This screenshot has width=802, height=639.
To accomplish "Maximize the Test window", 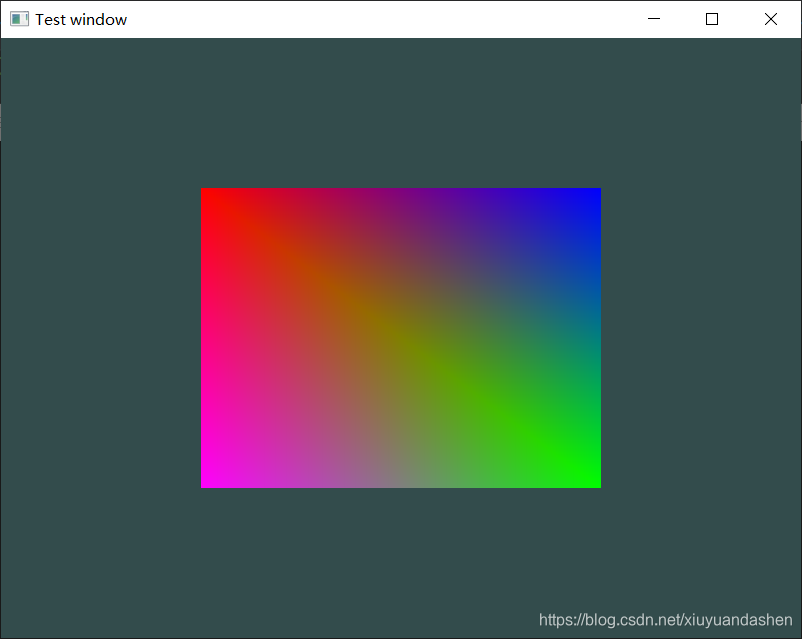I will coord(712,19).
